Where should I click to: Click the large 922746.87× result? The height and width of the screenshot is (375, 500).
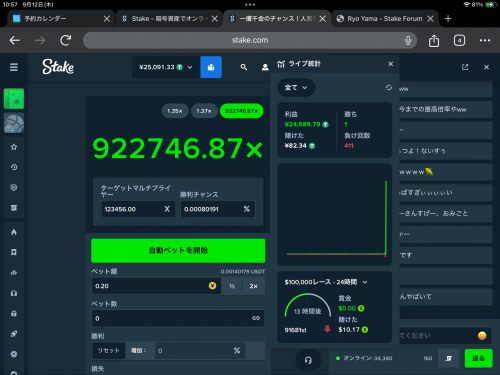pyautogui.click(x=177, y=148)
